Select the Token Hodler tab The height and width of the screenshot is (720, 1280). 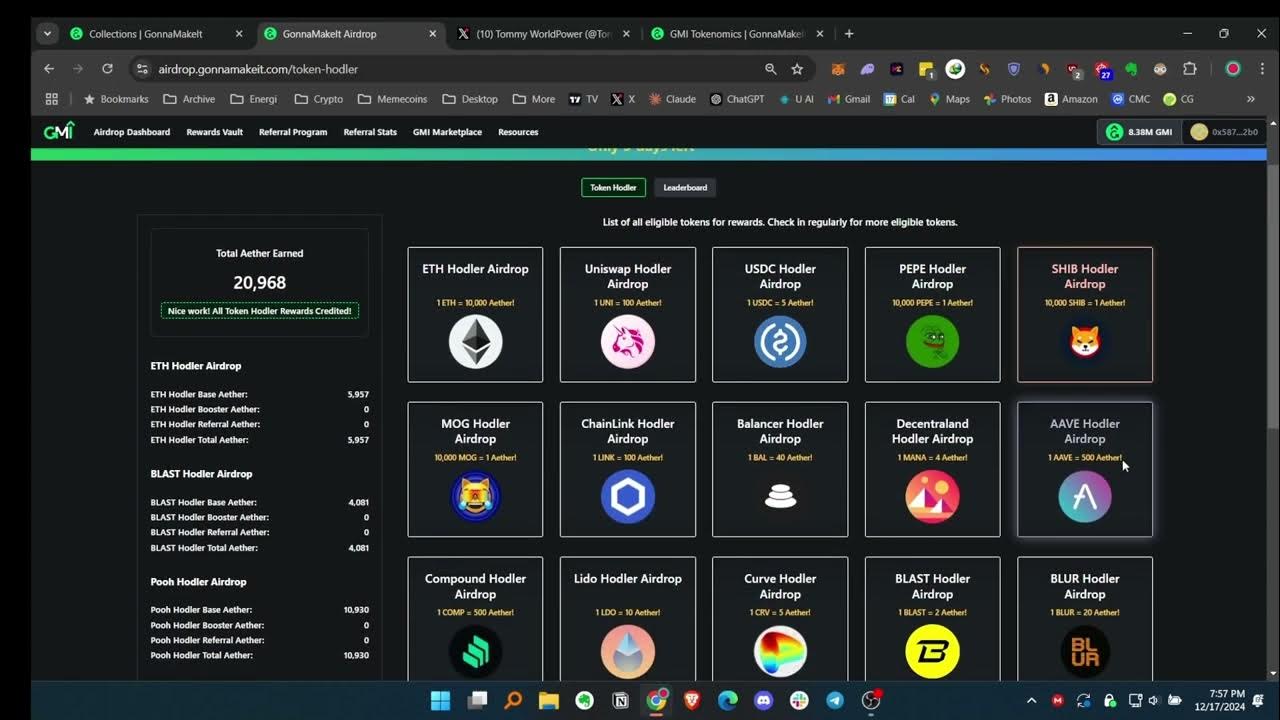613,187
